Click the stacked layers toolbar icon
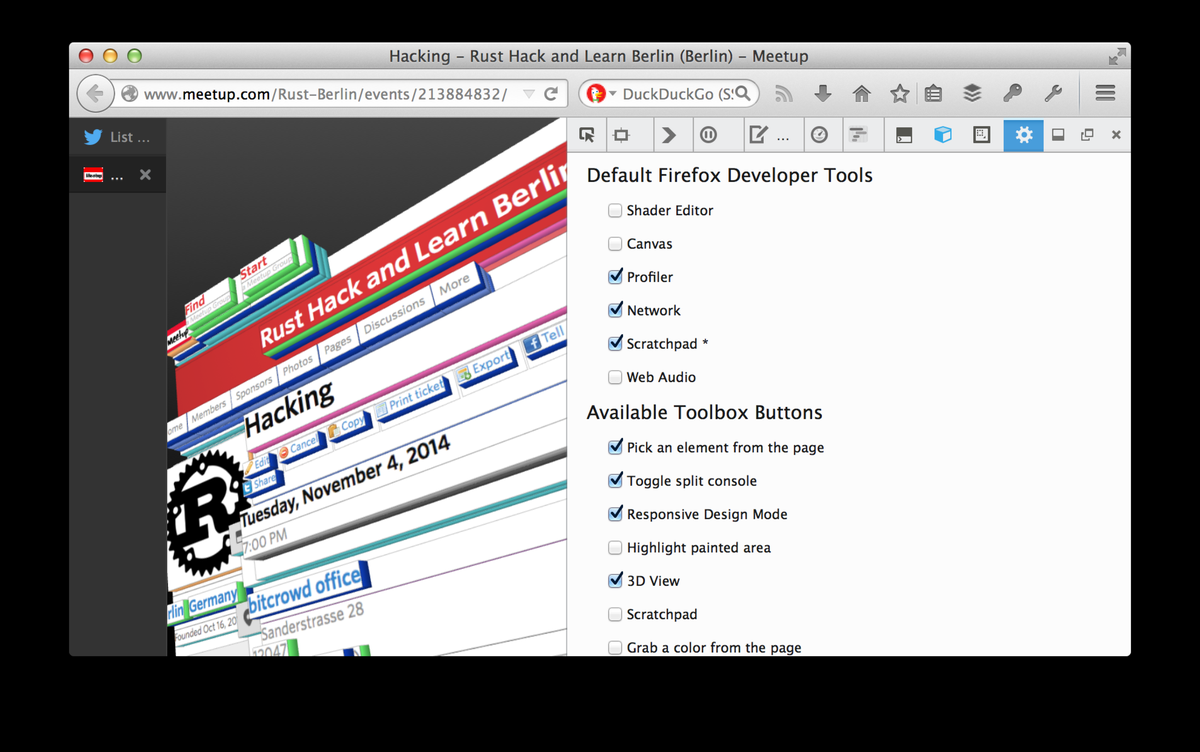 coord(972,94)
